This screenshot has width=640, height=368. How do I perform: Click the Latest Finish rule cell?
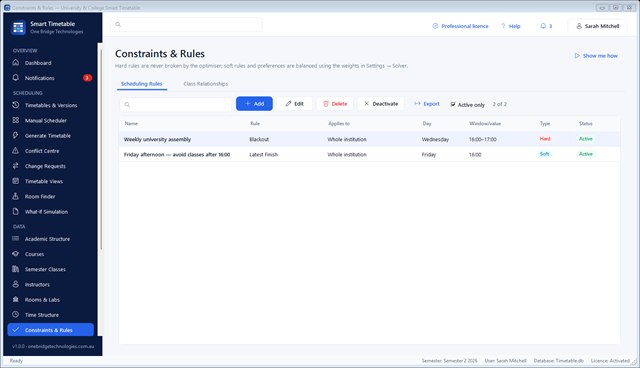pyautogui.click(x=264, y=154)
